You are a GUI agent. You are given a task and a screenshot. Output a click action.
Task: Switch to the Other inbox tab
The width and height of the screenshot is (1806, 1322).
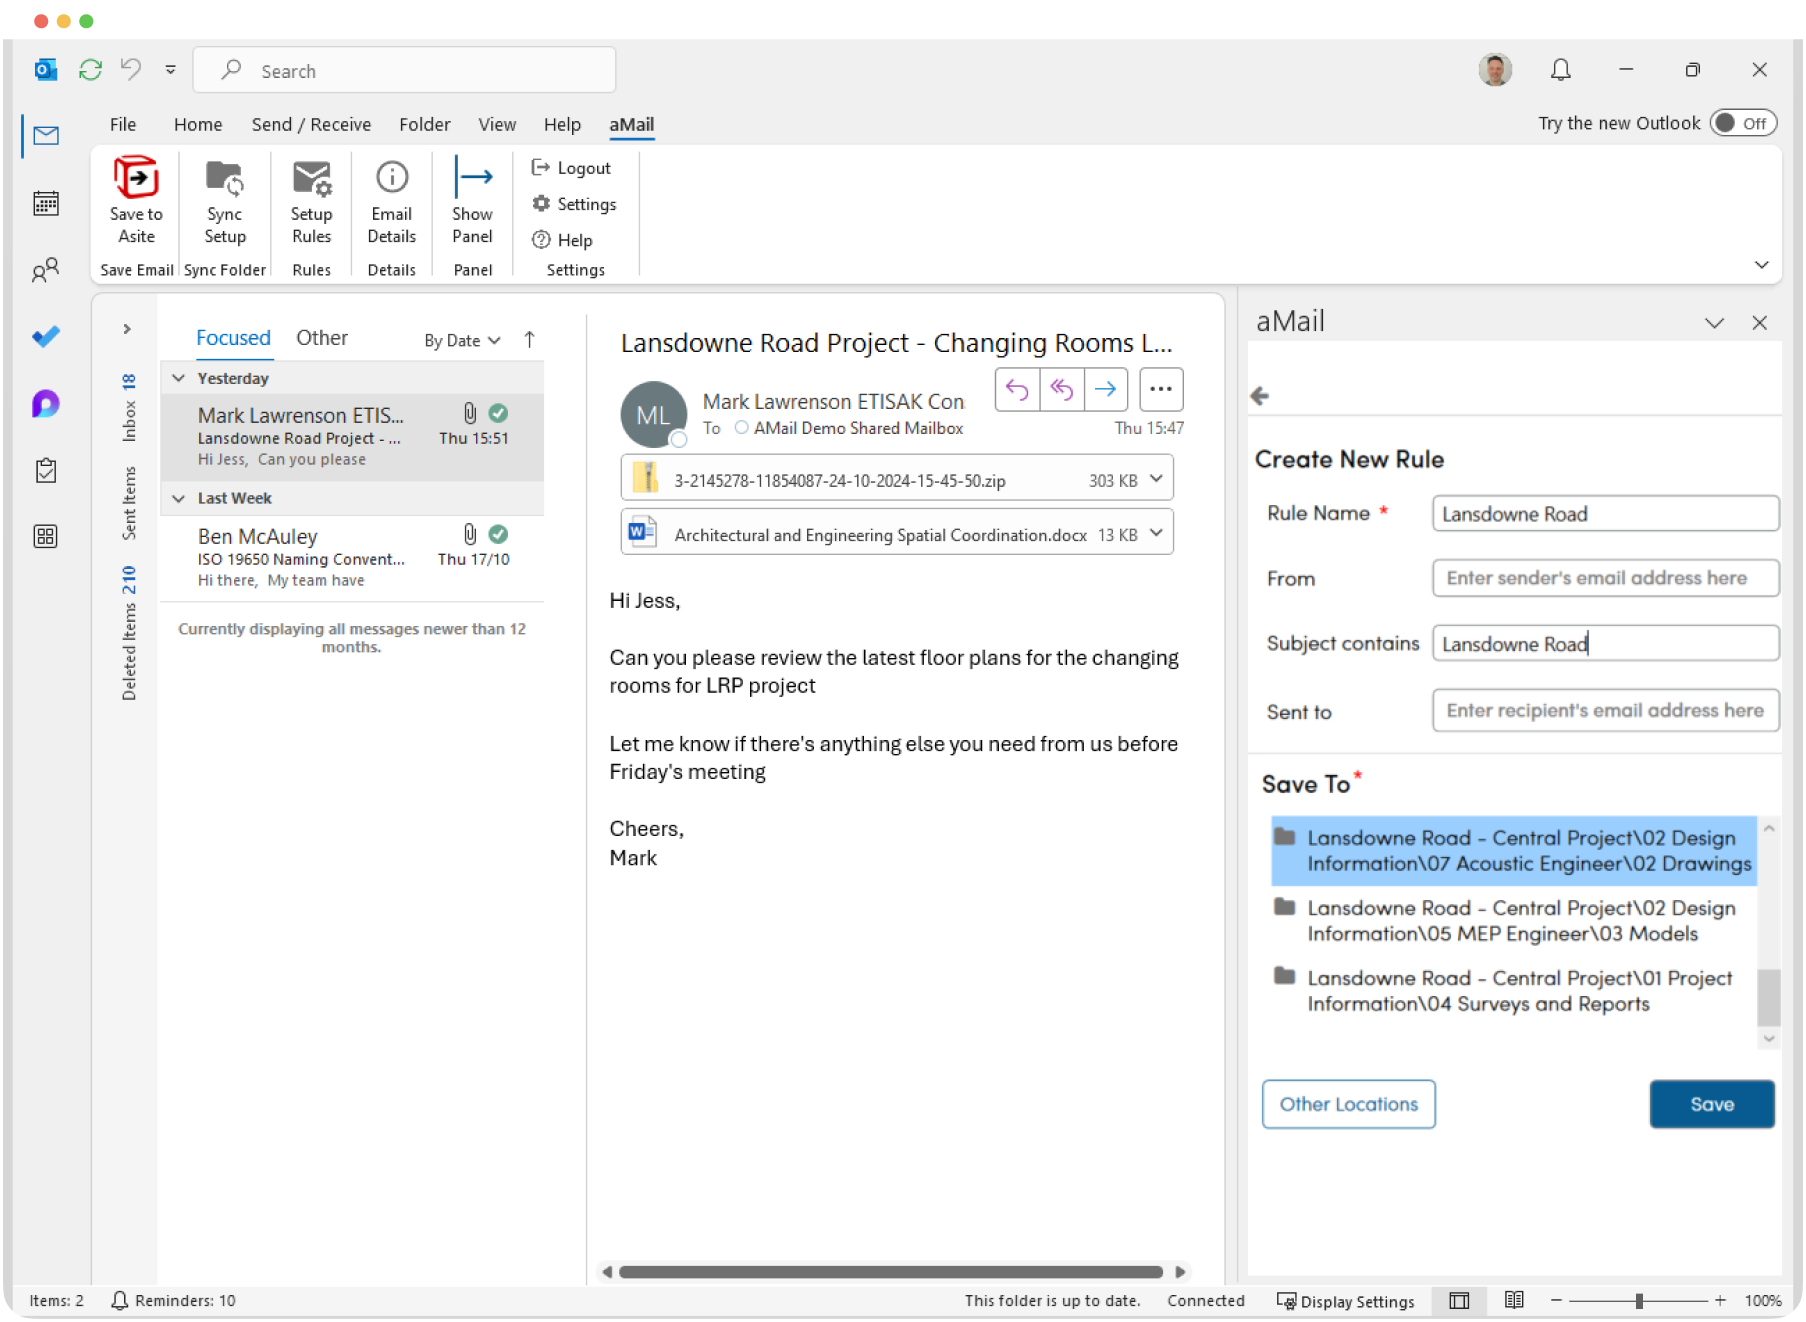(321, 338)
